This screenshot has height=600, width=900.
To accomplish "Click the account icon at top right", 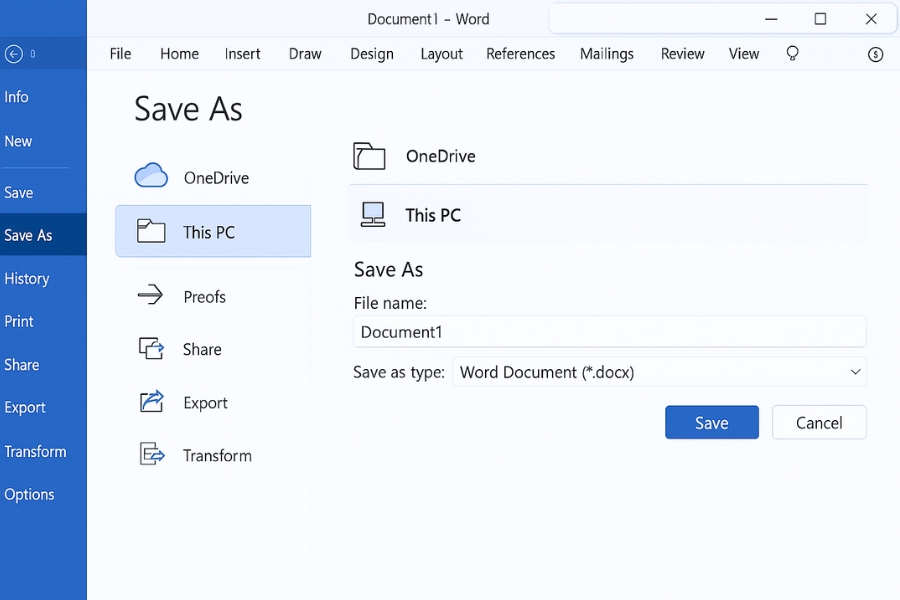I will [875, 54].
